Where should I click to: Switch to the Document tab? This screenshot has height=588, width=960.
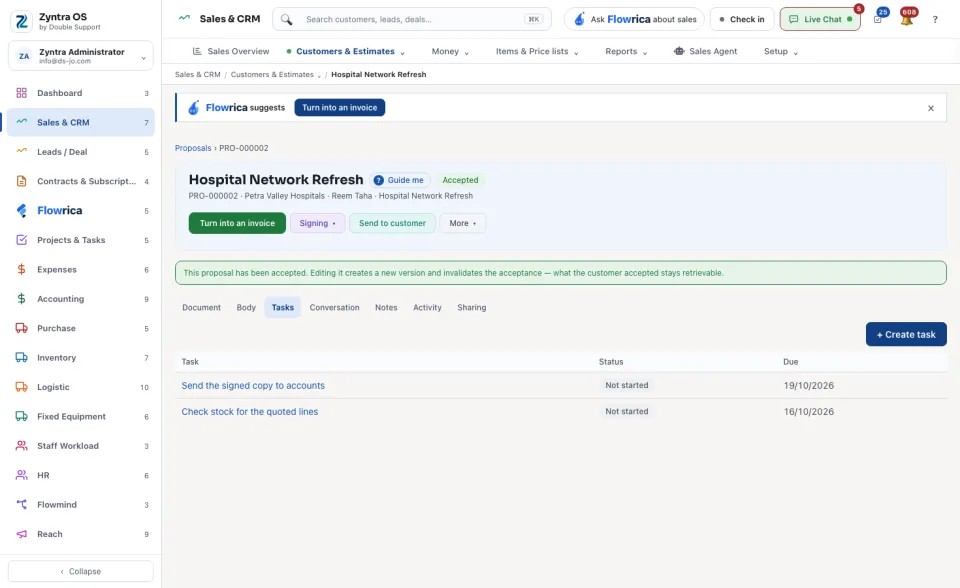pos(201,307)
